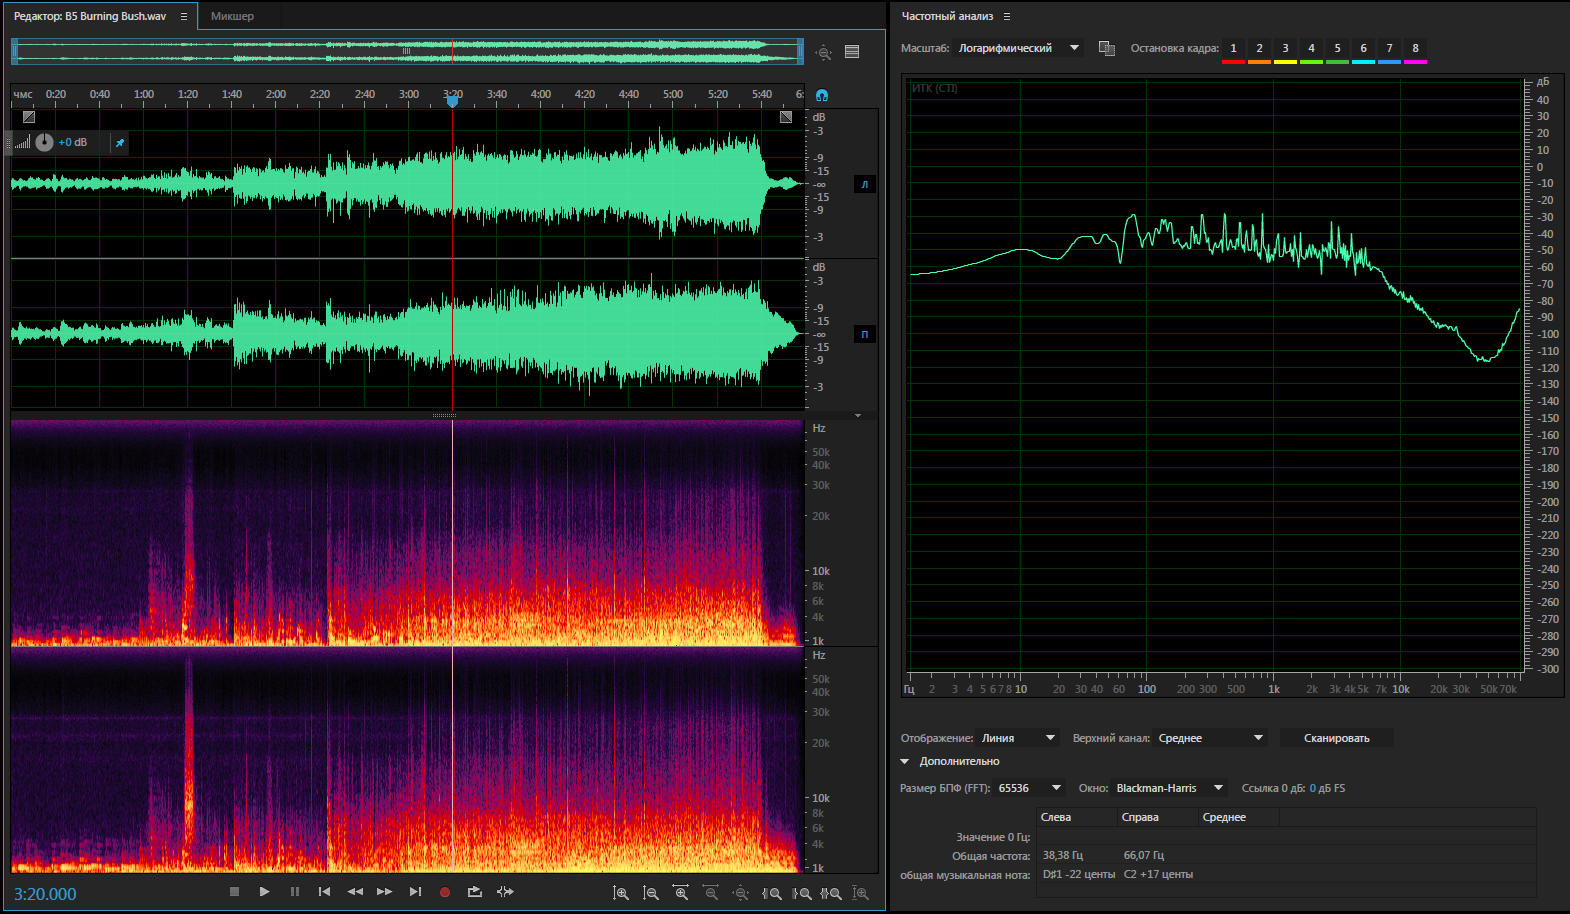Image resolution: width=1570 pixels, height=914 pixels.
Task: Click the Stop playback button
Action: [234, 892]
